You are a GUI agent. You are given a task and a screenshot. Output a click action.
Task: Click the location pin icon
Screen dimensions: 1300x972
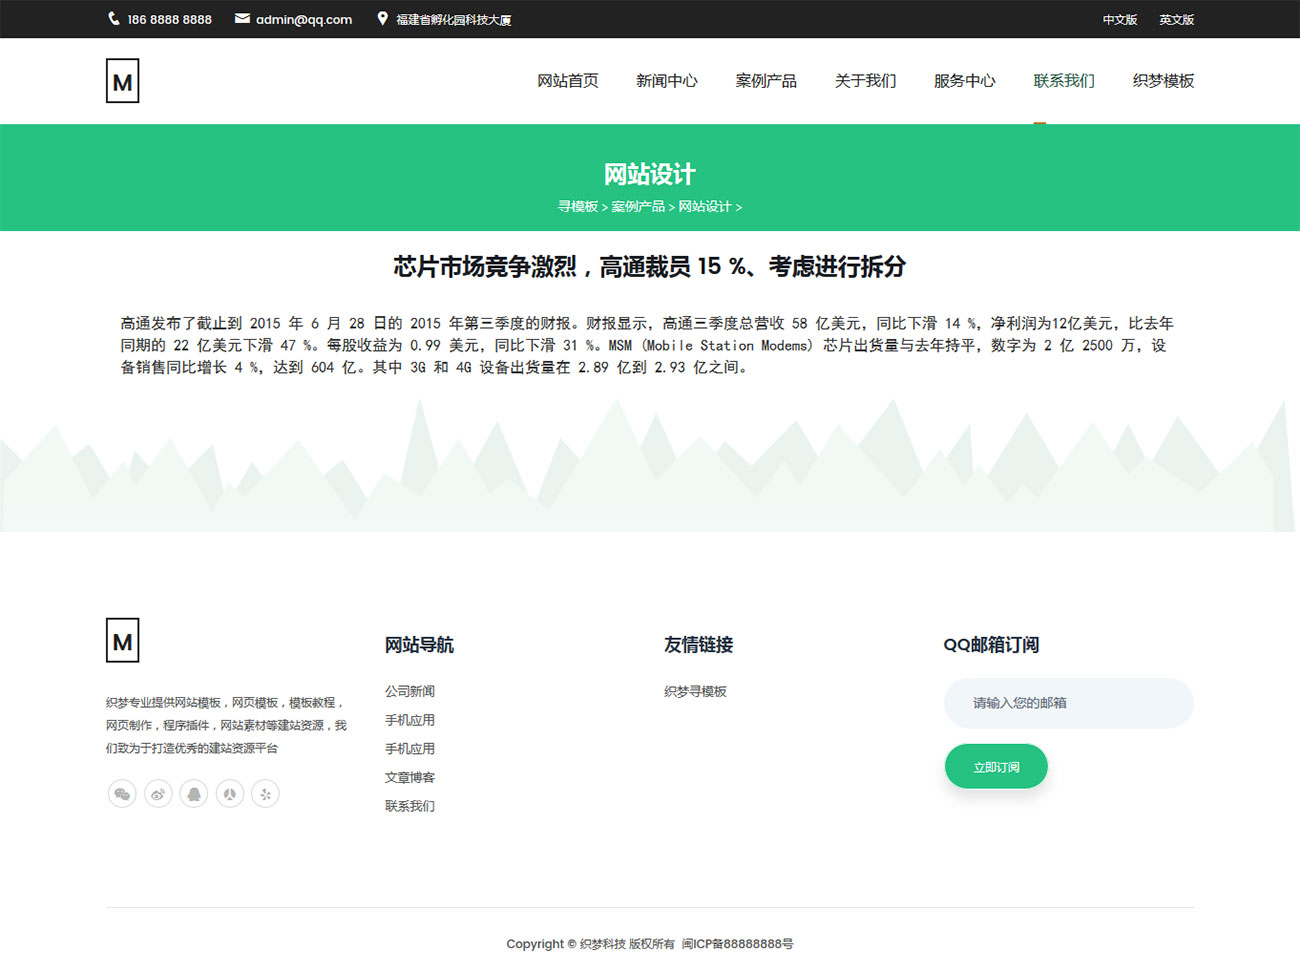click(x=382, y=19)
